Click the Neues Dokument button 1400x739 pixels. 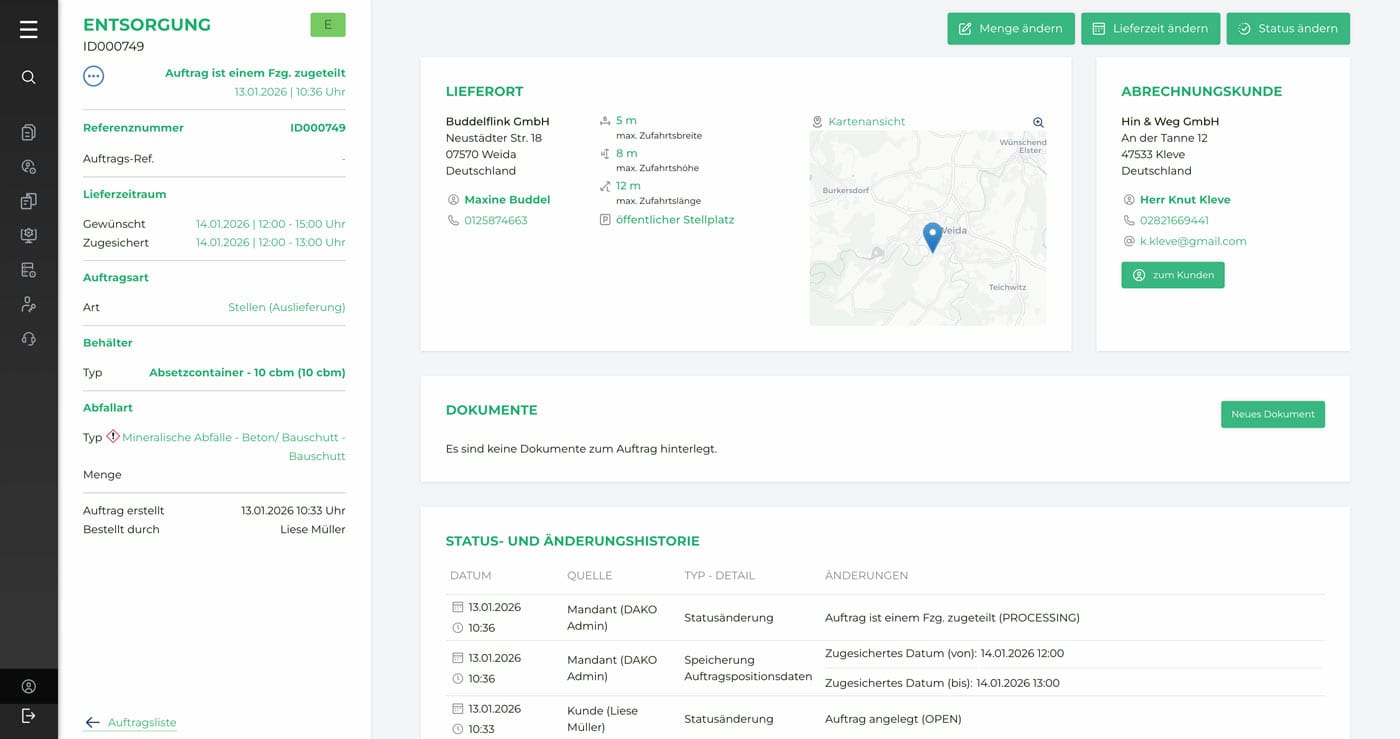pos(1272,414)
